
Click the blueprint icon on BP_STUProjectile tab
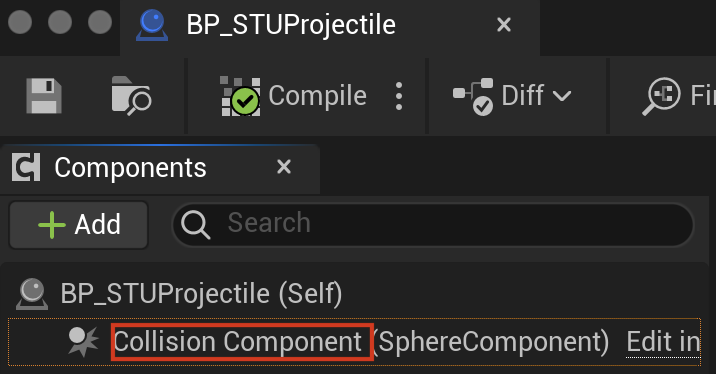pyautogui.click(x=152, y=25)
